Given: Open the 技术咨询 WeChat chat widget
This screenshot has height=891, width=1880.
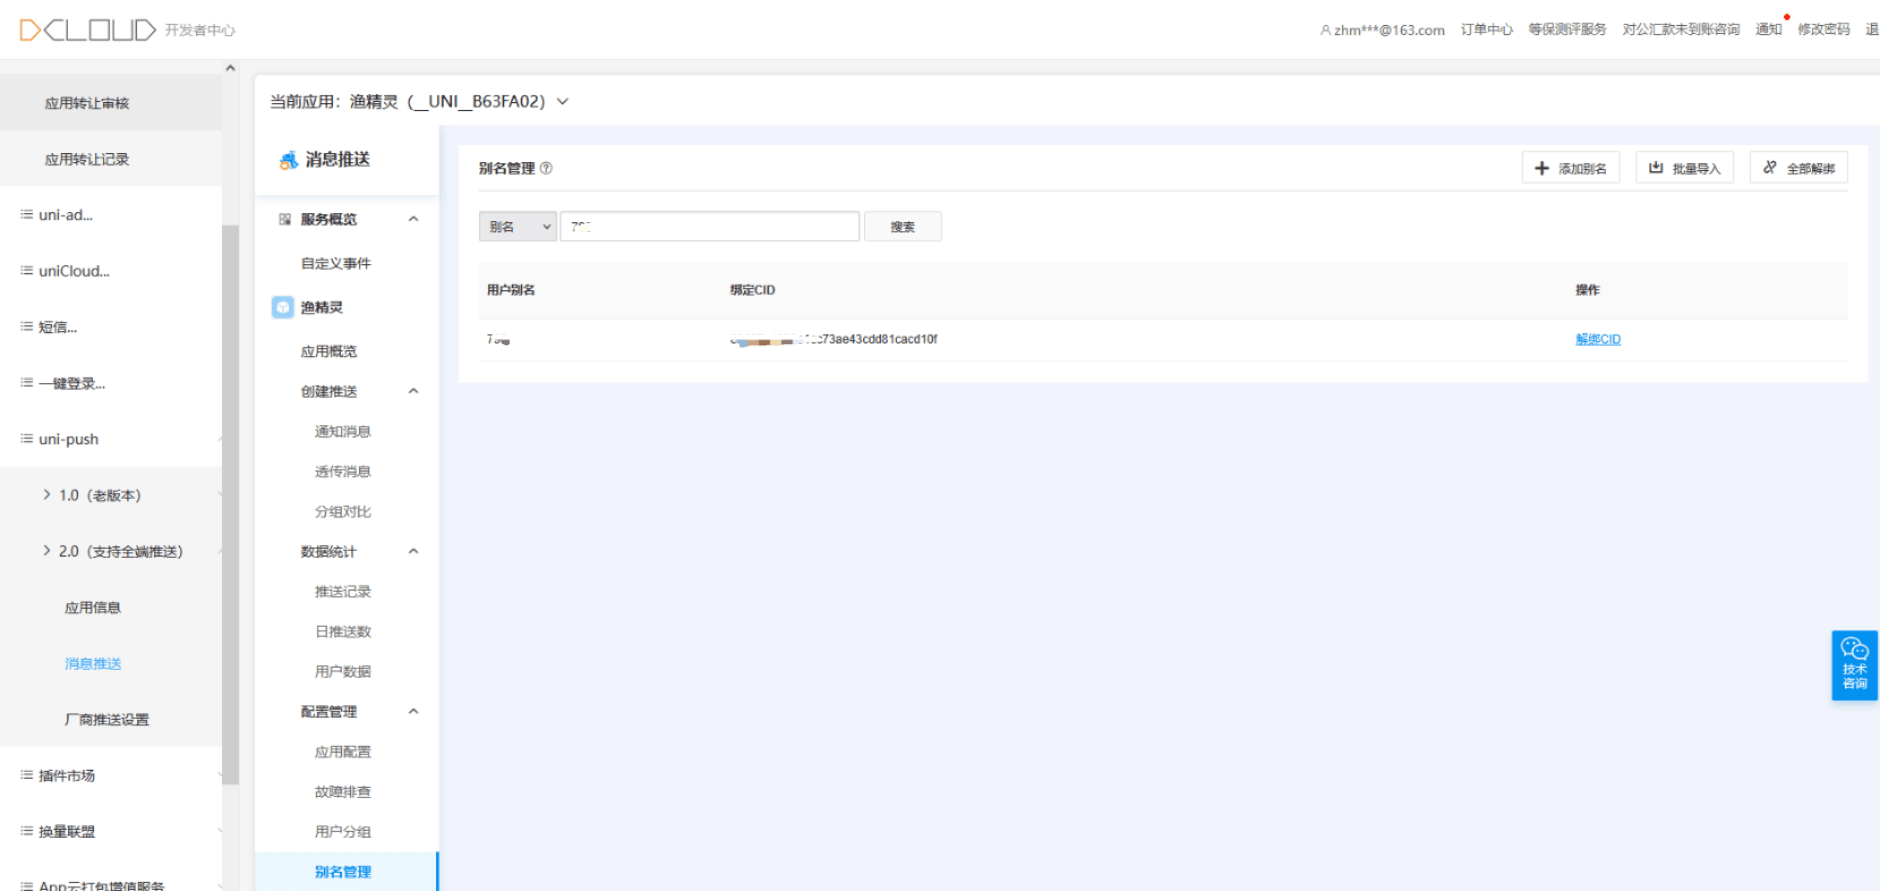Looking at the screenshot, I should [1854, 665].
